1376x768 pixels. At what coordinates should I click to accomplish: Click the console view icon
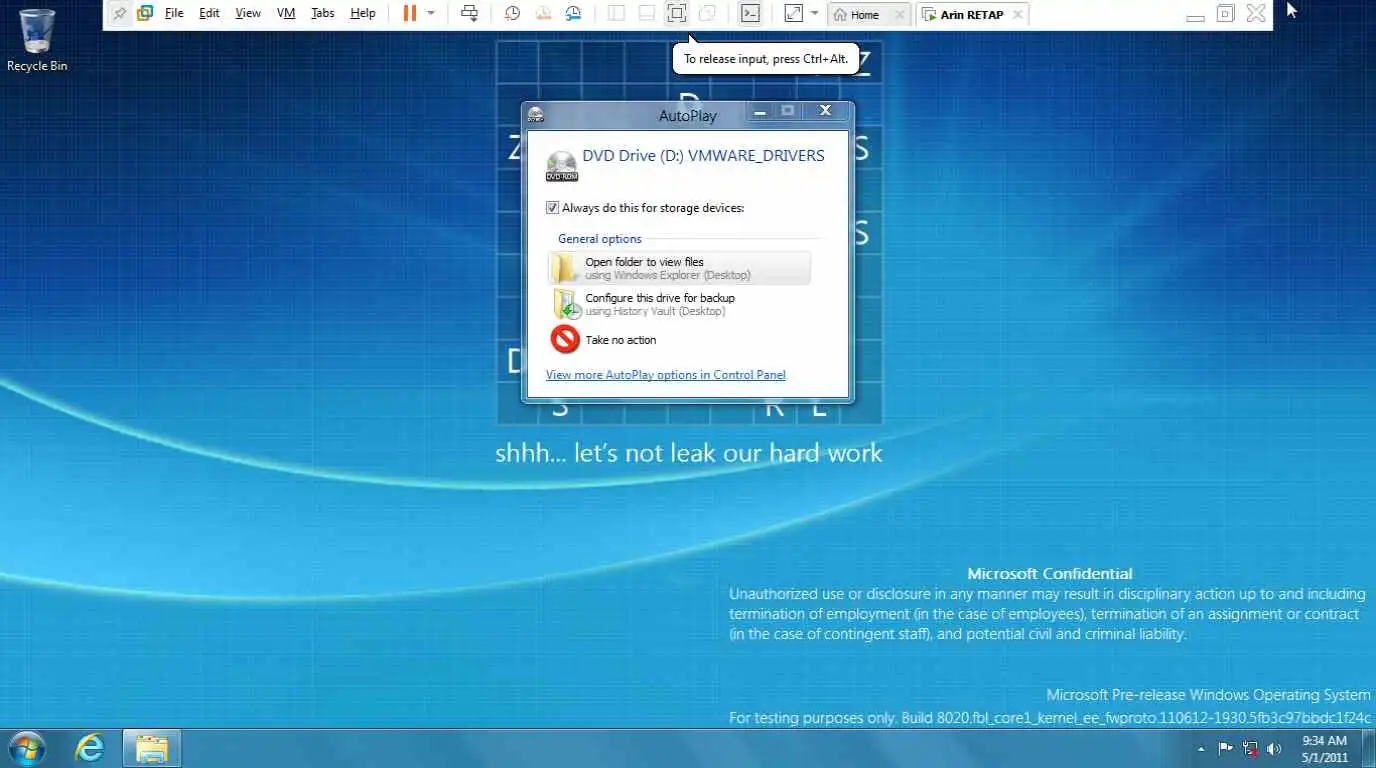pos(749,14)
